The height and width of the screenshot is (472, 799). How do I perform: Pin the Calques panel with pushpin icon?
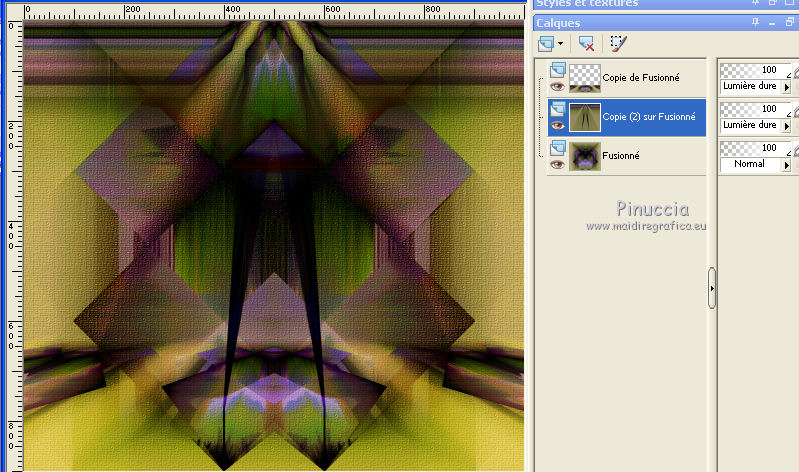coord(755,22)
